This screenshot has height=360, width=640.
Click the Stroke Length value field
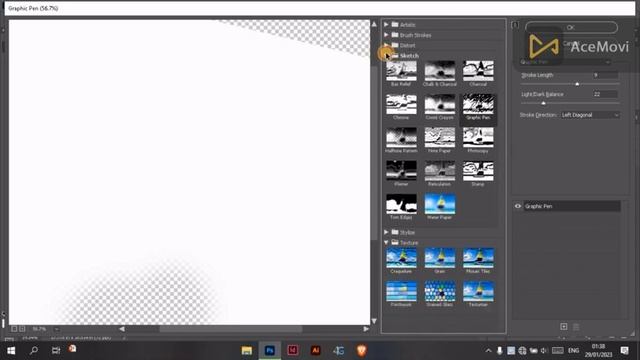(605, 75)
